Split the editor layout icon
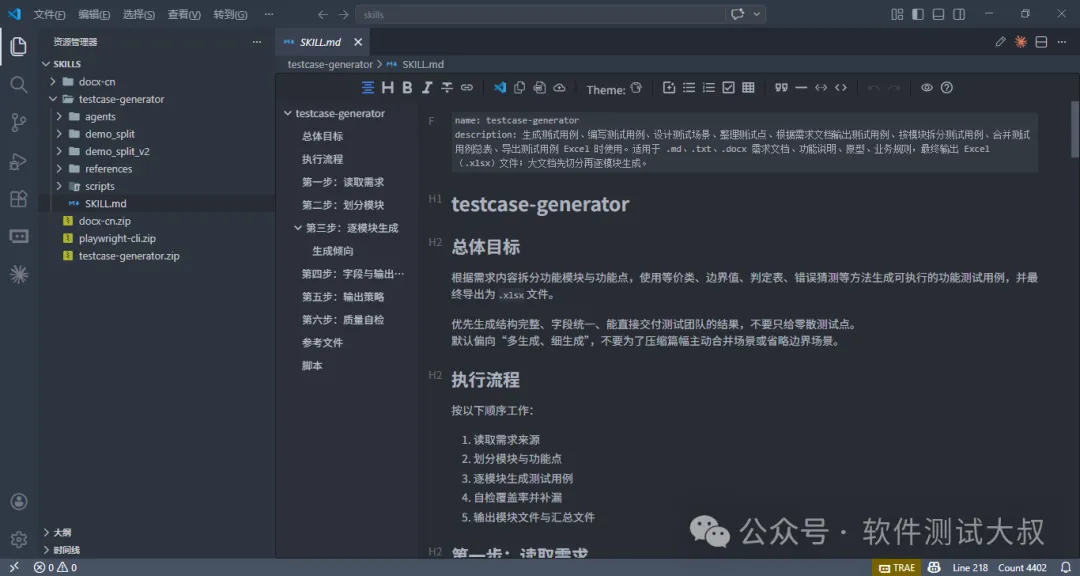1080x576 pixels. [1041, 42]
